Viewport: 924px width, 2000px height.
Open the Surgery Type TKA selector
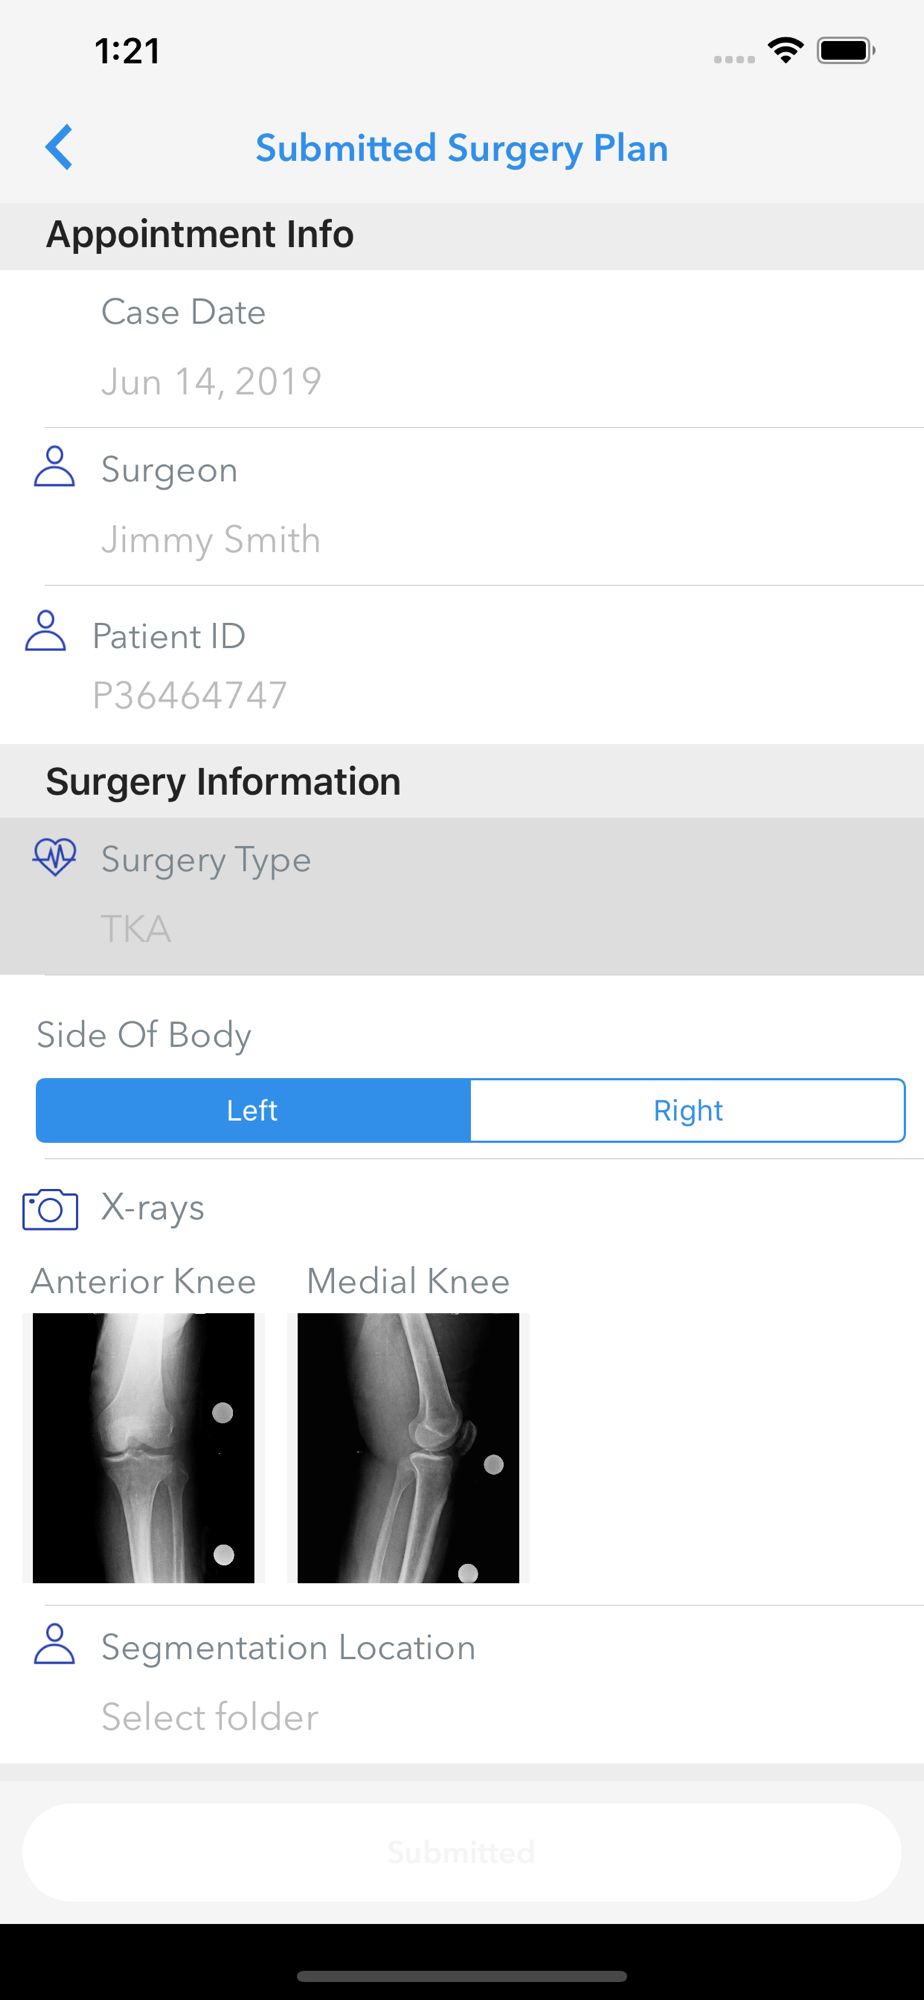[462, 896]
